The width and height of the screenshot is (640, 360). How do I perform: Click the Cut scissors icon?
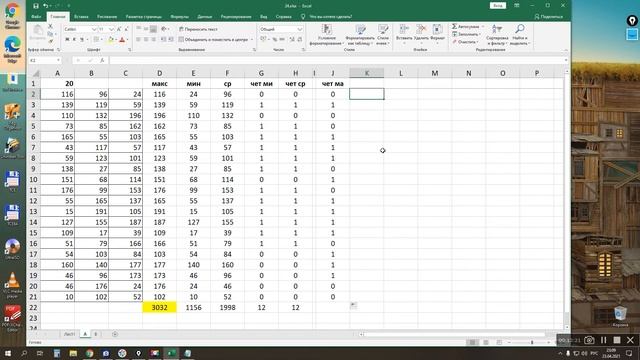(x=50, y=27)
